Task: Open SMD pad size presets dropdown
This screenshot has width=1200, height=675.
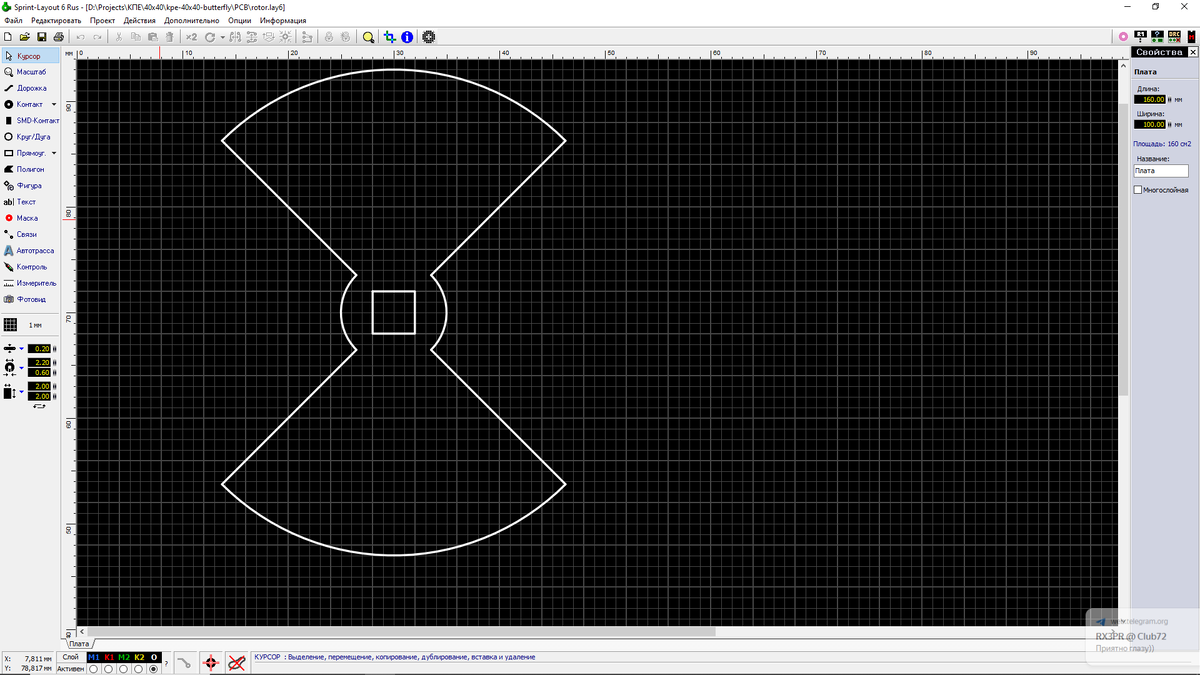Action: (21, 391)
